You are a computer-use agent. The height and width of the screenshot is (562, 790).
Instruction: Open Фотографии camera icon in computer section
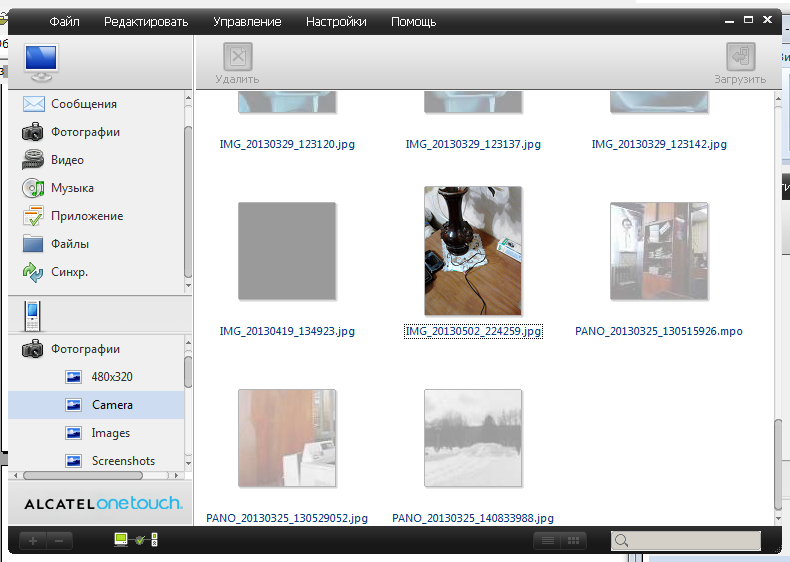click(x=33, y=132)
